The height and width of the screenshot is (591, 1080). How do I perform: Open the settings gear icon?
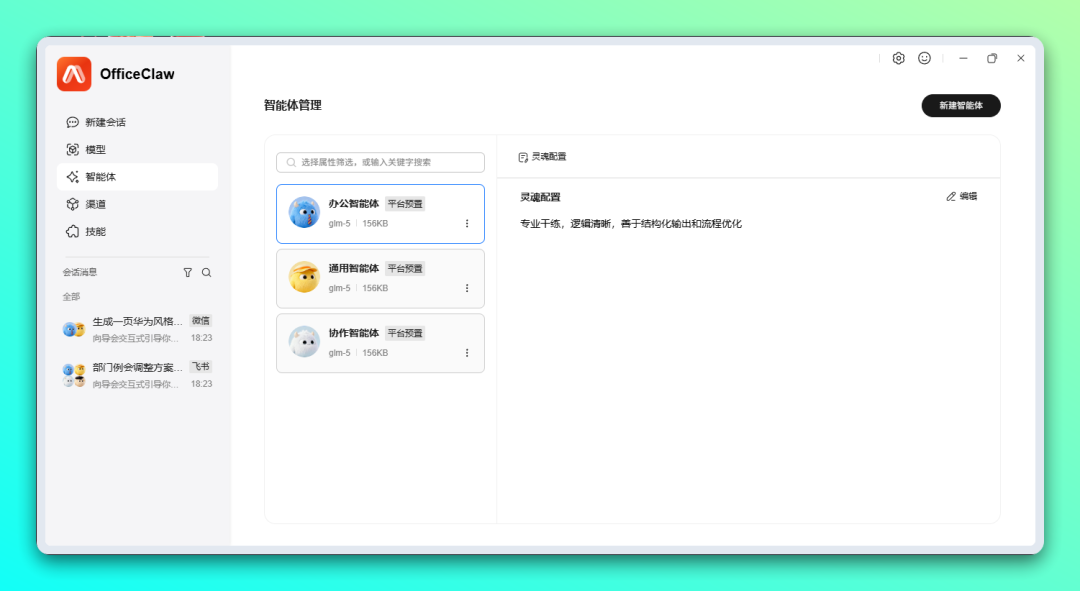[898, 58]
